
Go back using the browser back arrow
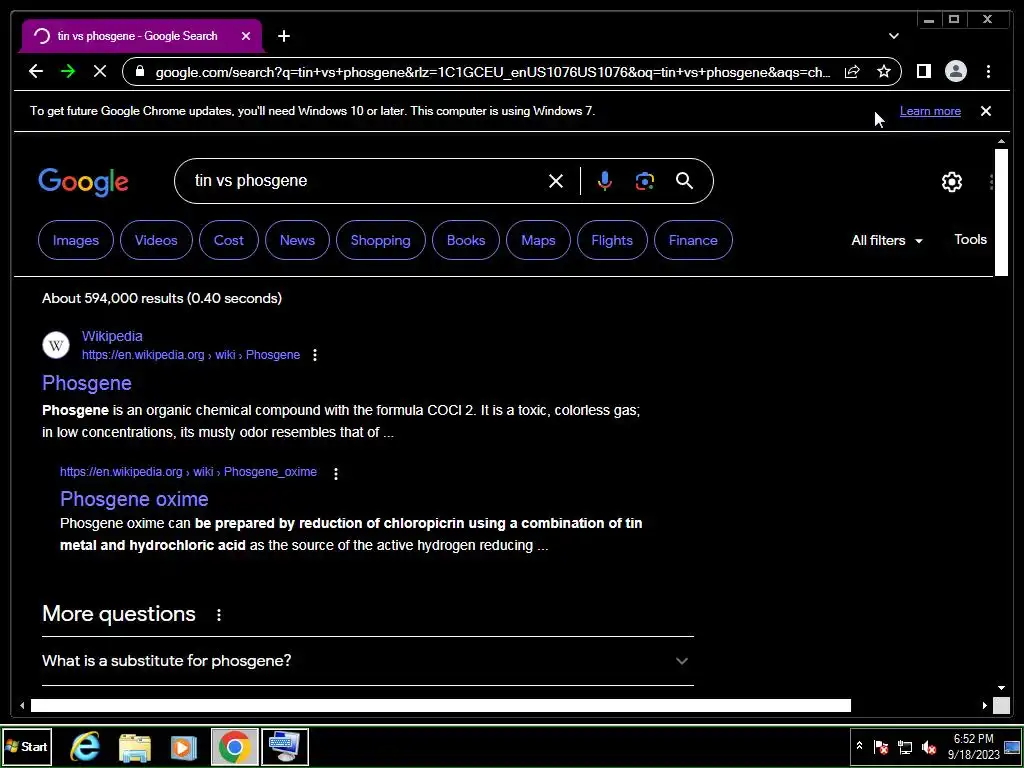pos(36,71)
